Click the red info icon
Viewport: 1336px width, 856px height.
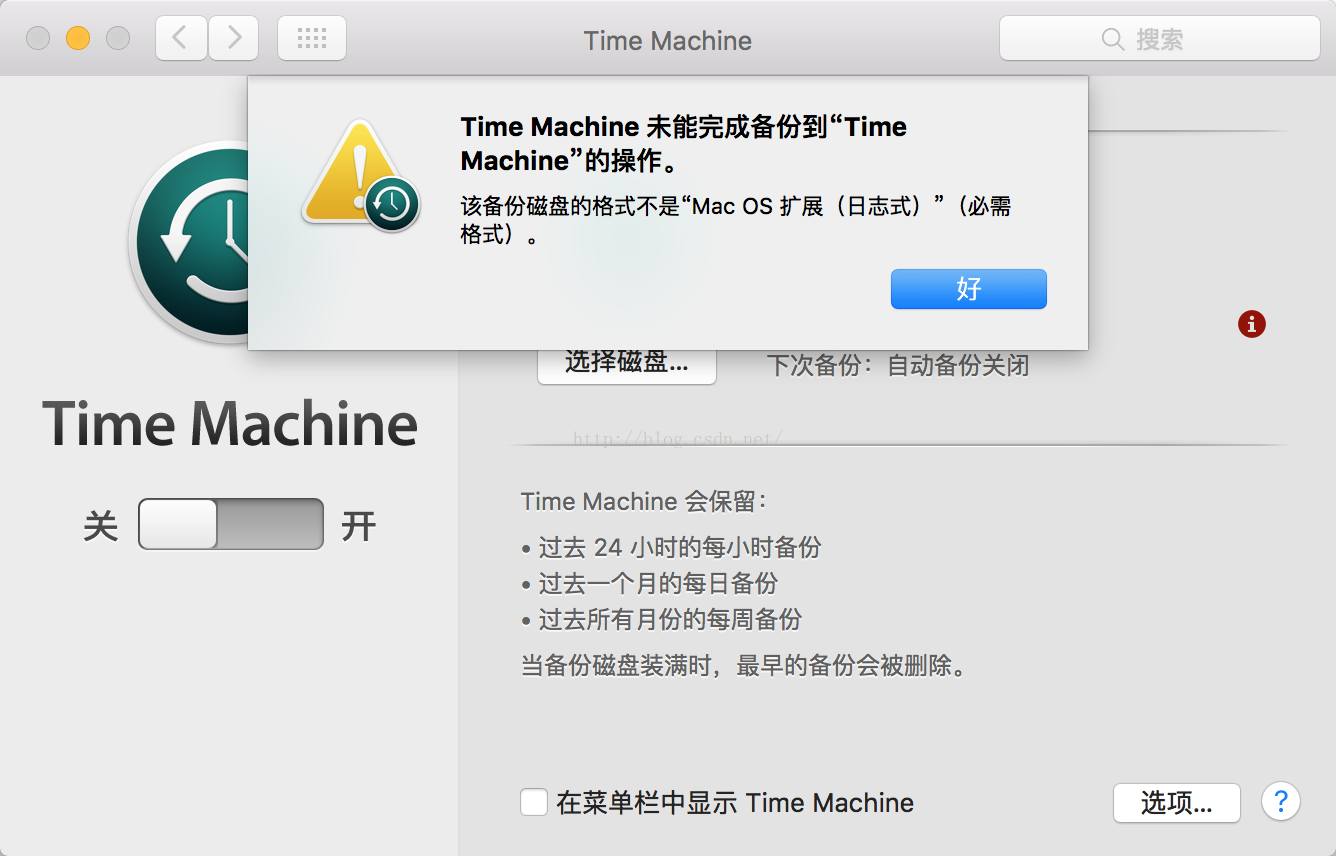(x=1251, y=324)
